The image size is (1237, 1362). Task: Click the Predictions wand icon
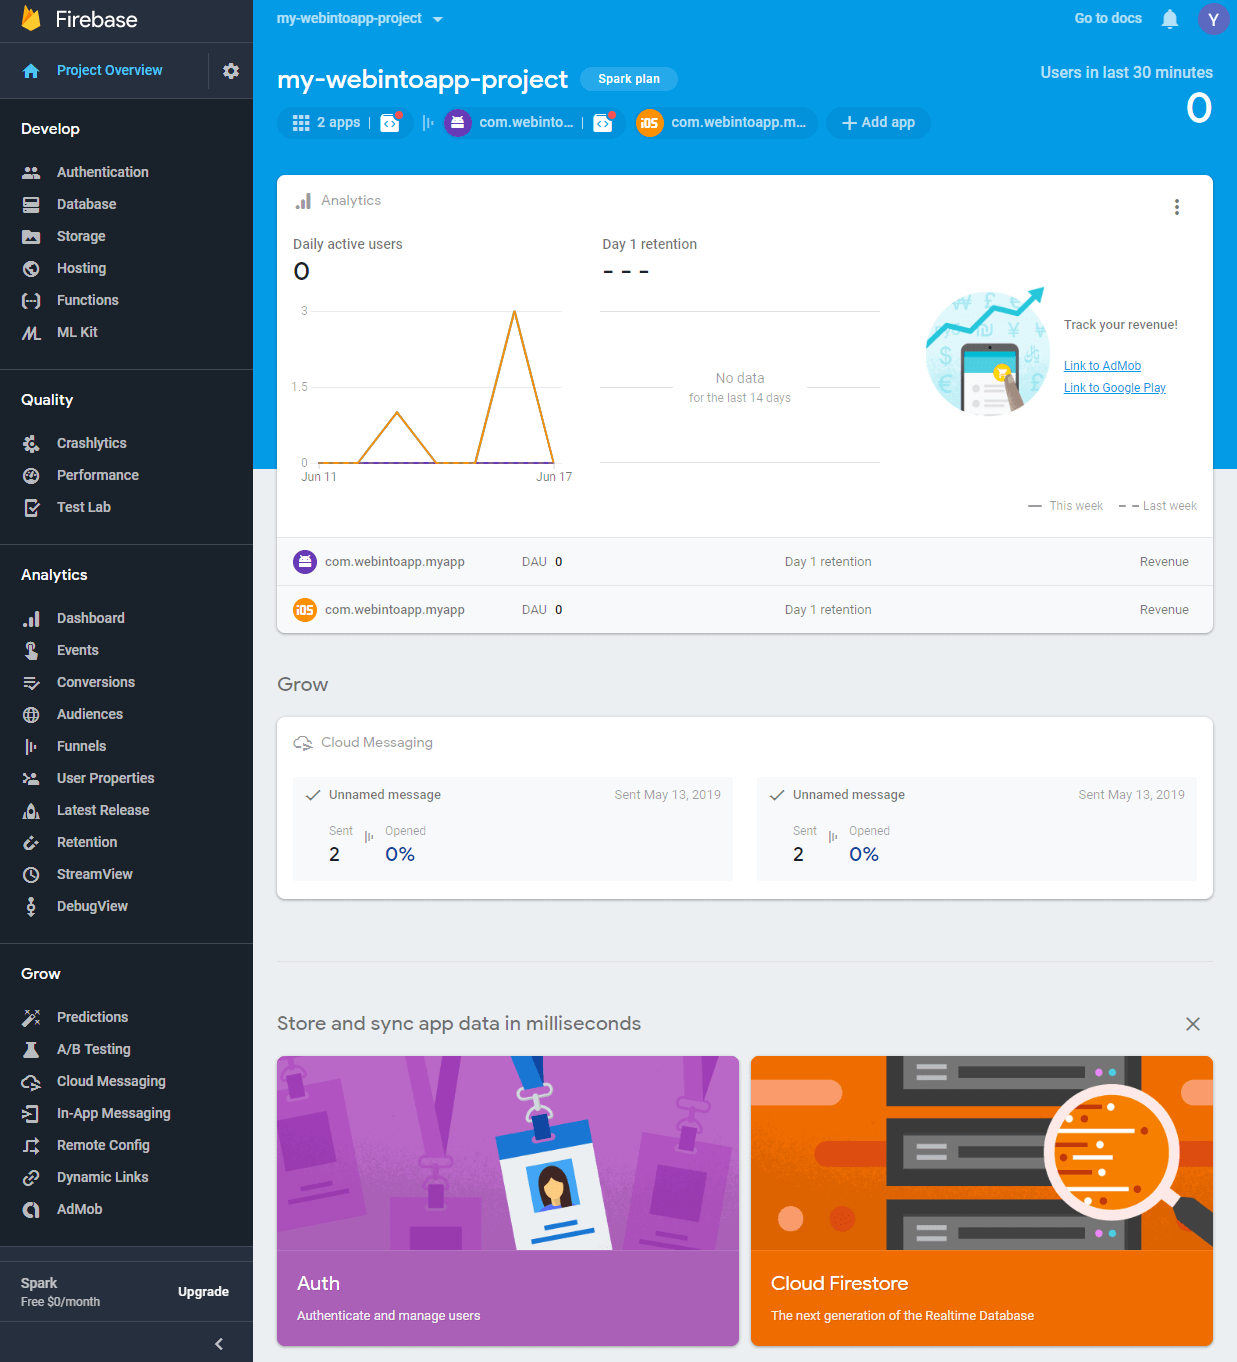point(31,1017)
